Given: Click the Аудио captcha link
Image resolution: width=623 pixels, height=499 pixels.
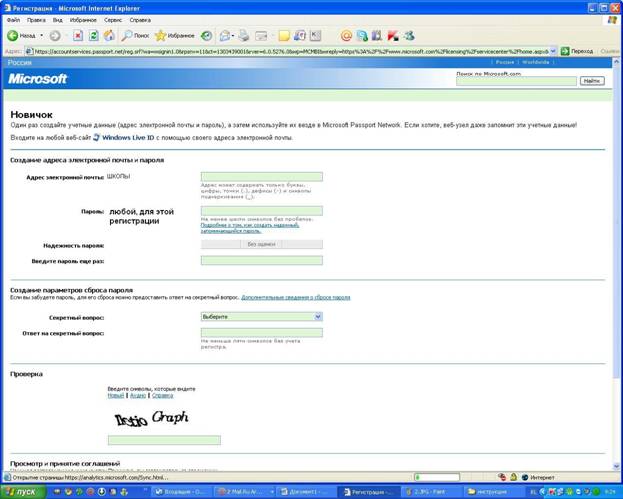Looking at the screenshot, I should (x=138, y=395).
